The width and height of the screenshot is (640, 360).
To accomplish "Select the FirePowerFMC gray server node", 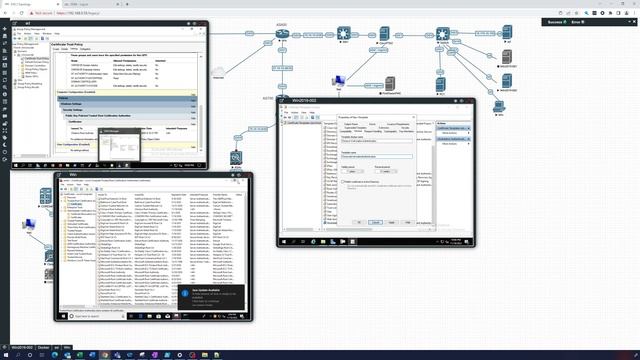I will (x=390, y=84).
